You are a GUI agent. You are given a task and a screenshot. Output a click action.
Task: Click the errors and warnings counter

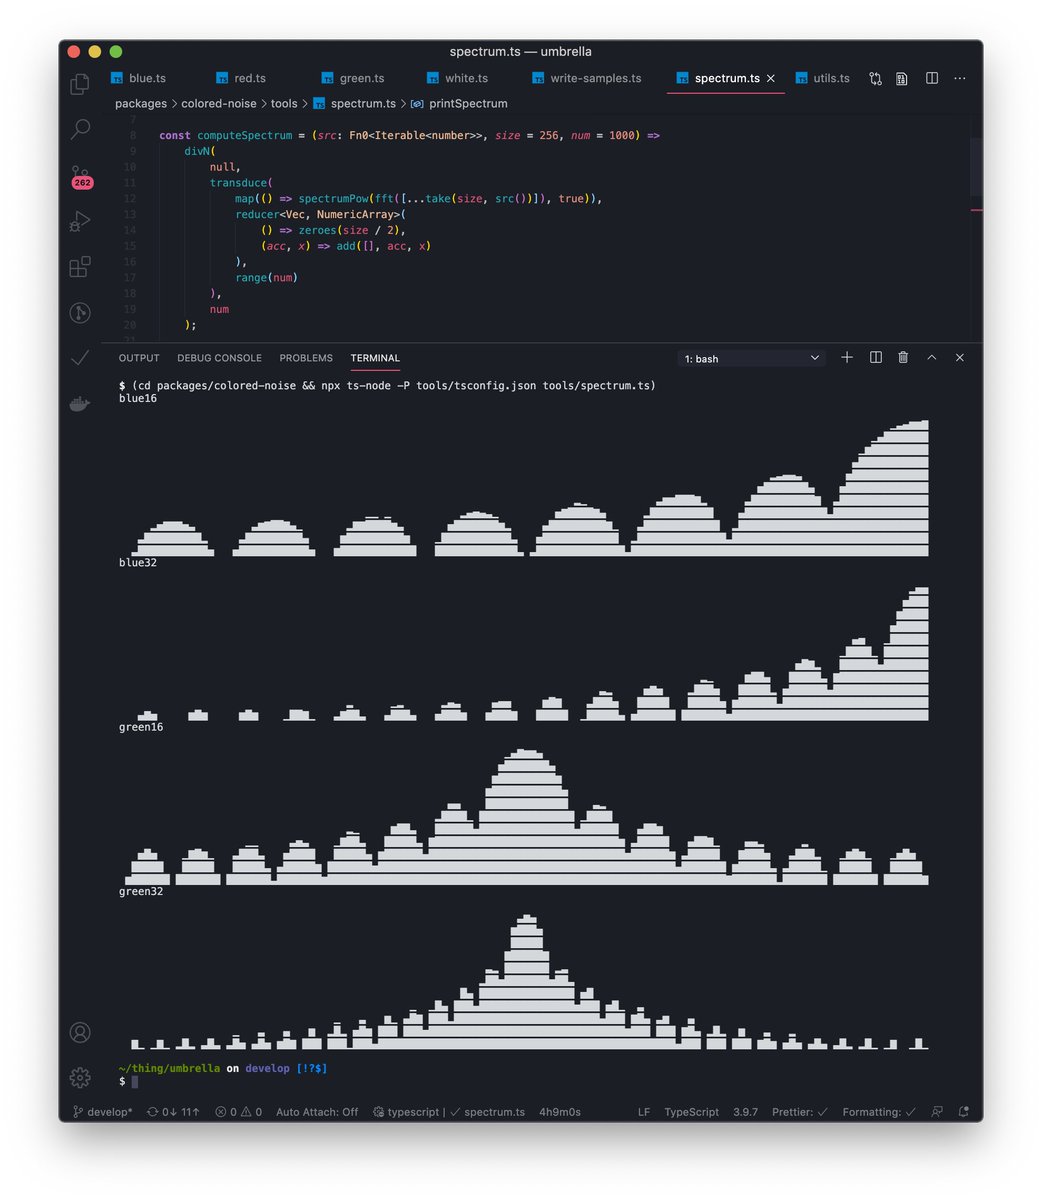click(x=238, y=1111)
